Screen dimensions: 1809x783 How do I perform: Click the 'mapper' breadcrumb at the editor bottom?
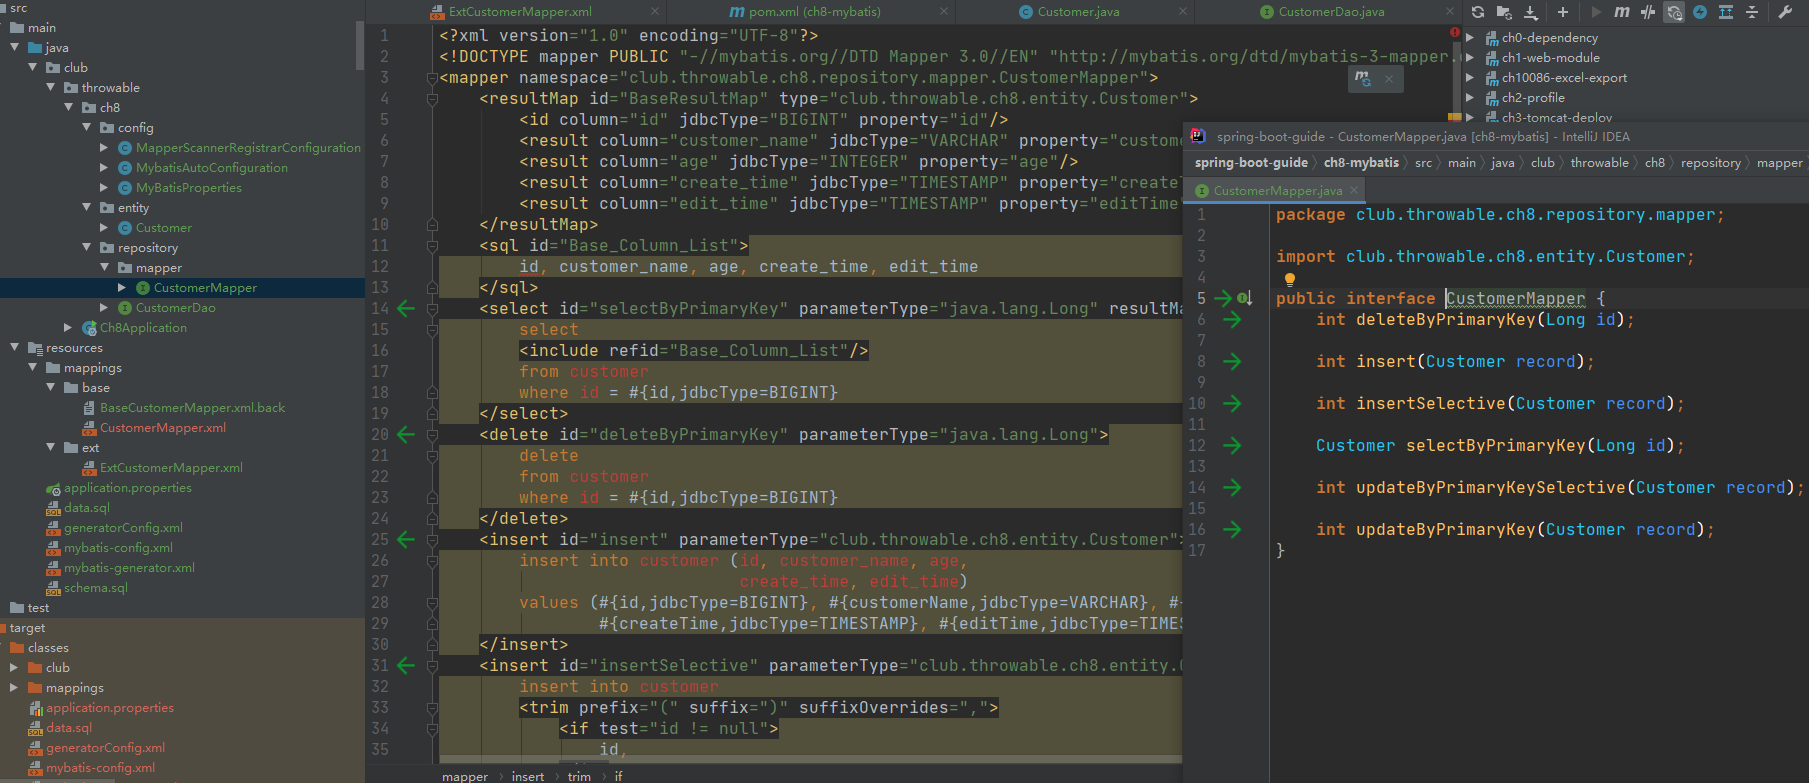point(465,776)
